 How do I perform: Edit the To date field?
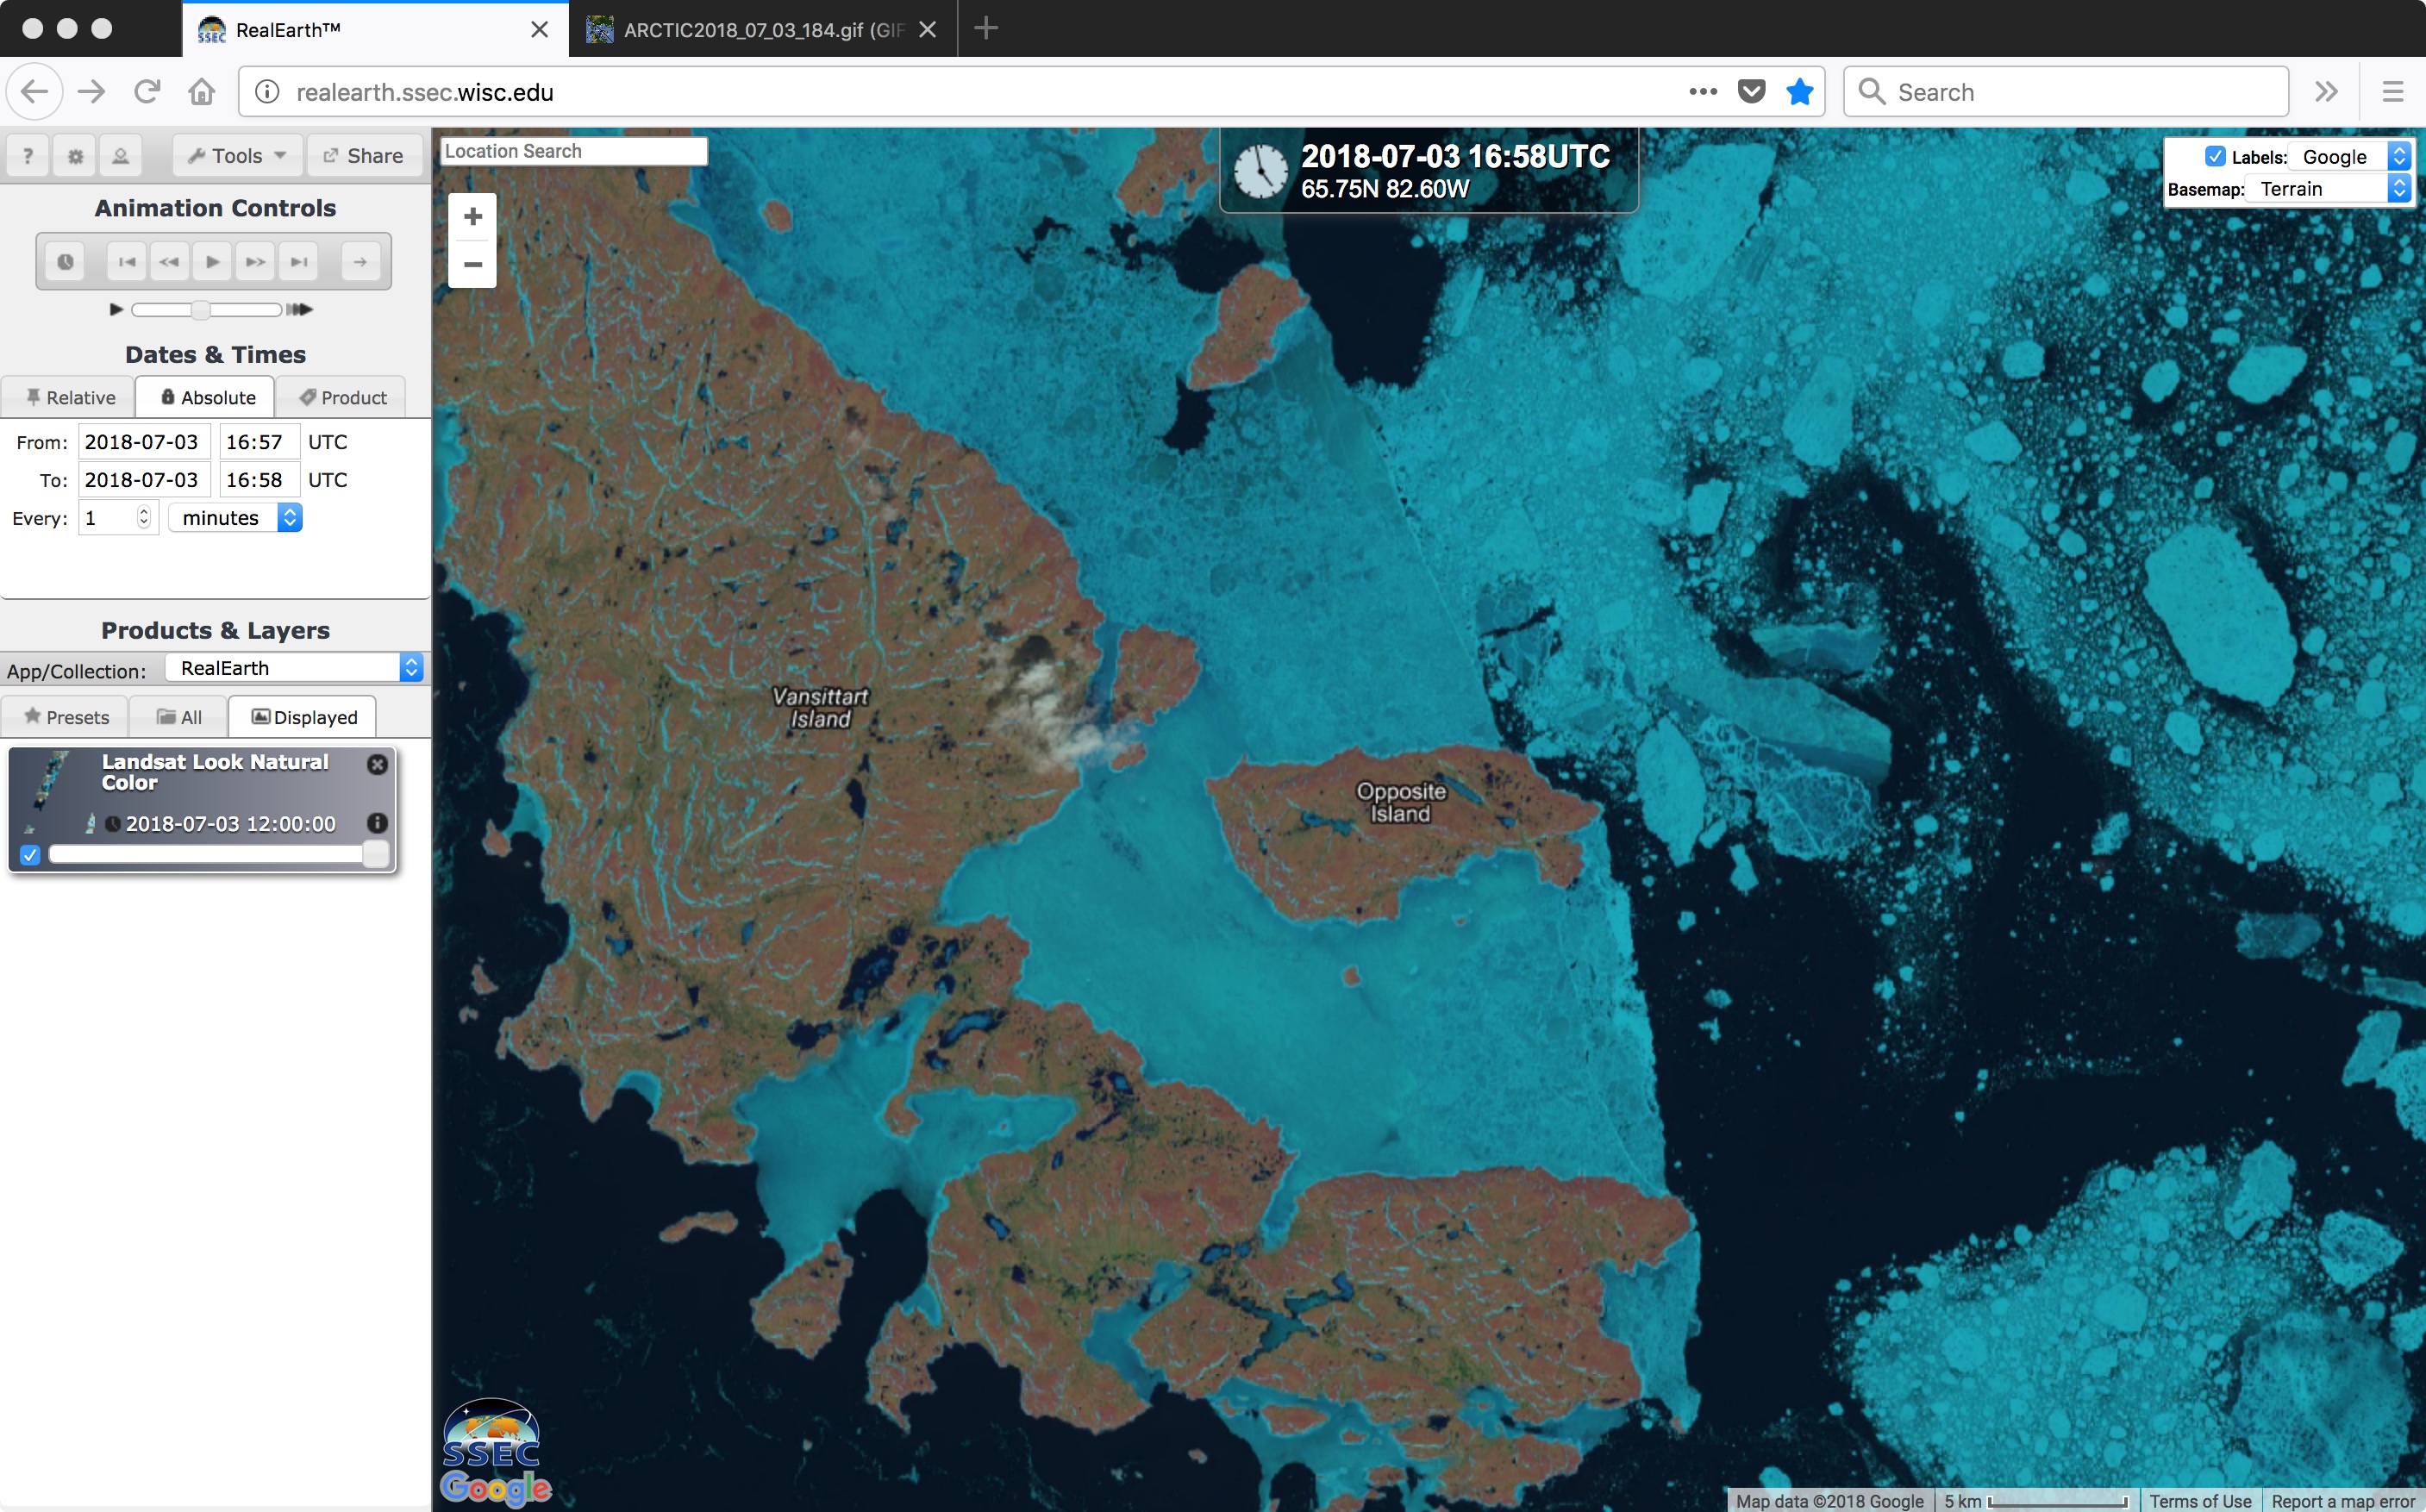[x=144, y=480]
